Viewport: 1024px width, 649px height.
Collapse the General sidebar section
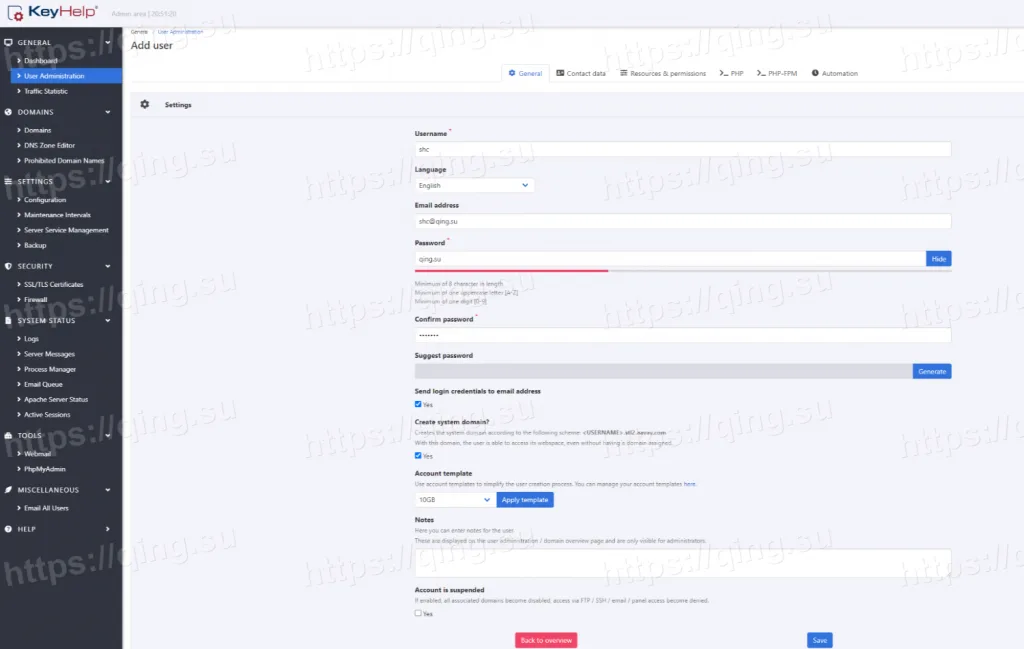tap(108, 42)
